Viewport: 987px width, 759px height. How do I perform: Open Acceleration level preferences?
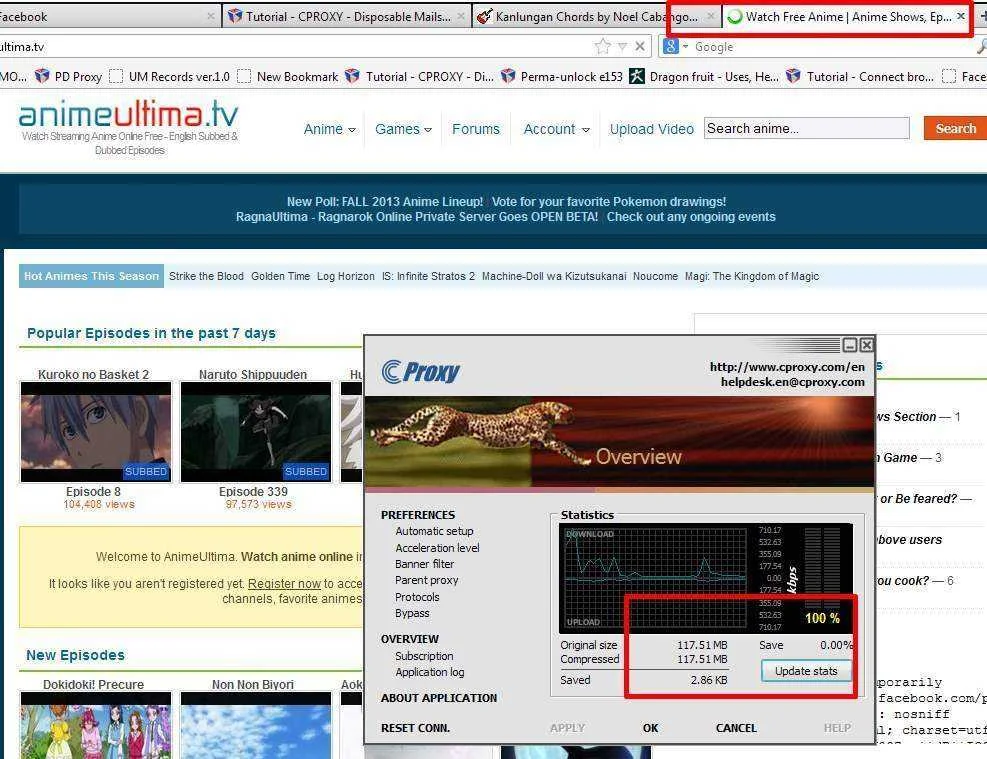437,548
